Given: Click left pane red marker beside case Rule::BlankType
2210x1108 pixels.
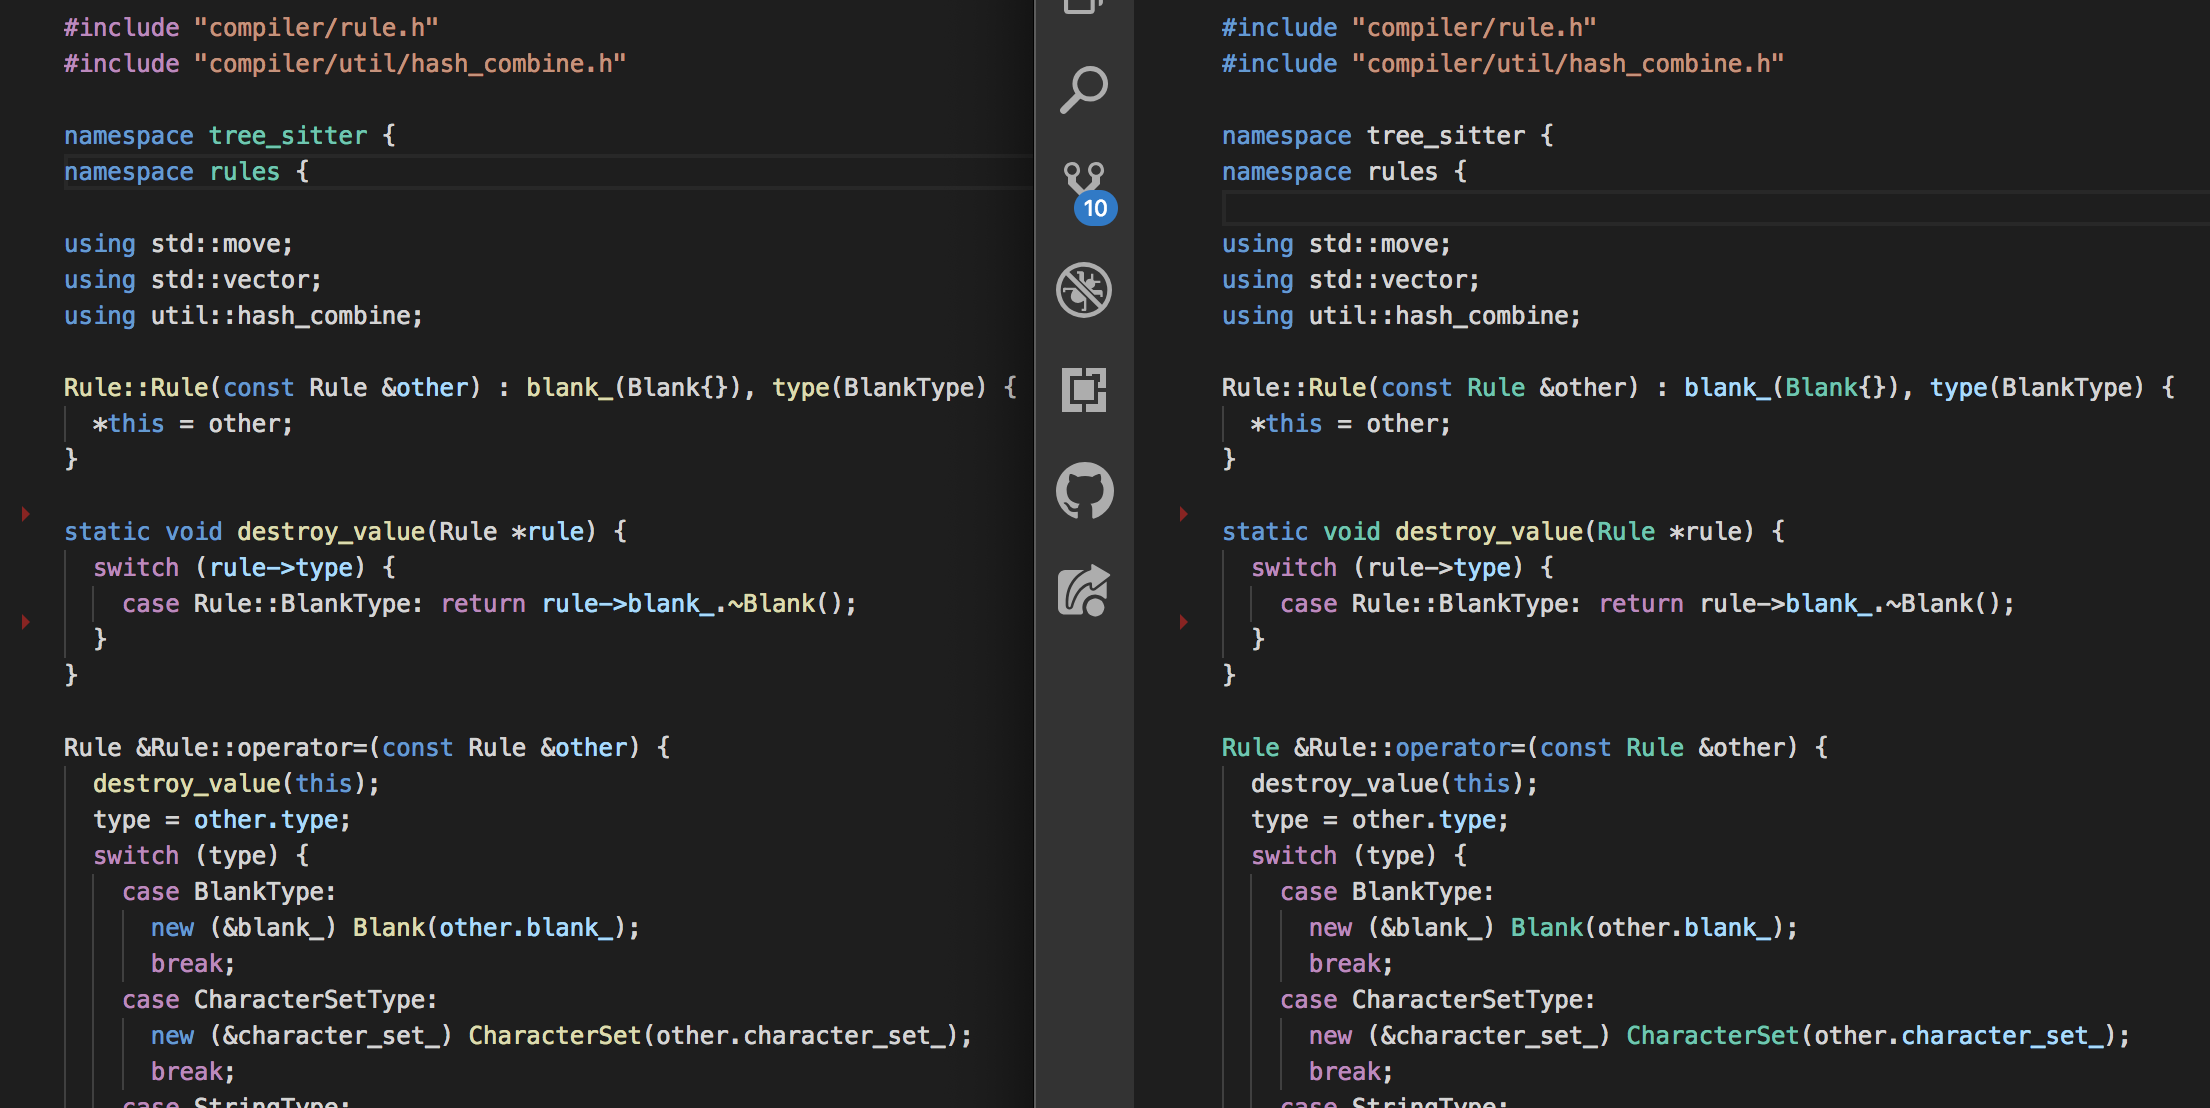Looking at the screenshot, I should tap(26, 622).
